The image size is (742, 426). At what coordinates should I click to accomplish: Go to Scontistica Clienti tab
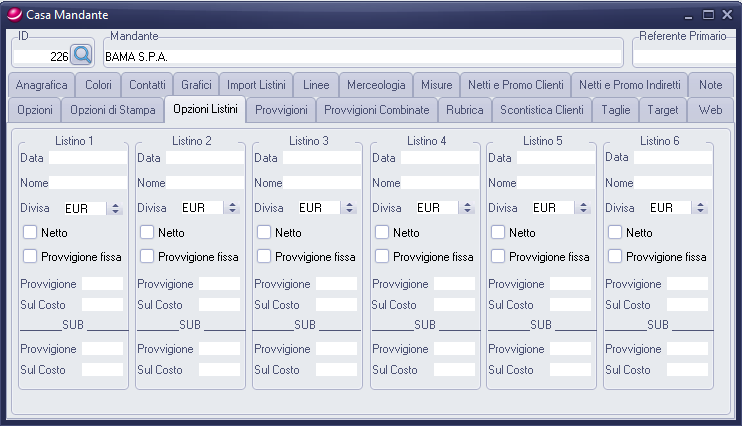[x=541, y=109]
